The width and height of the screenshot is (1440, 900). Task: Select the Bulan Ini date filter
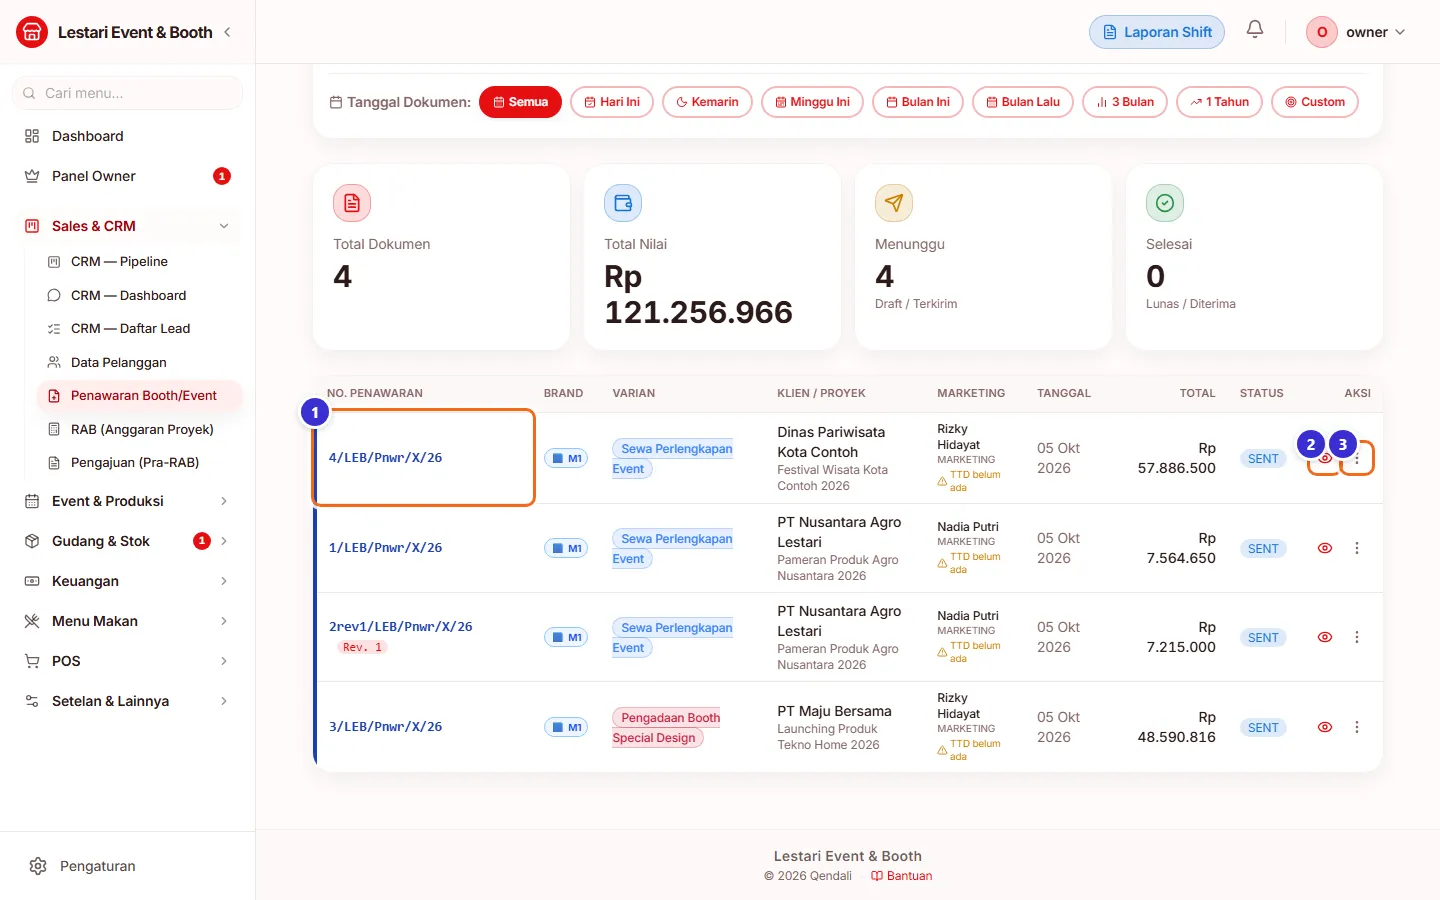pos(918,102)
